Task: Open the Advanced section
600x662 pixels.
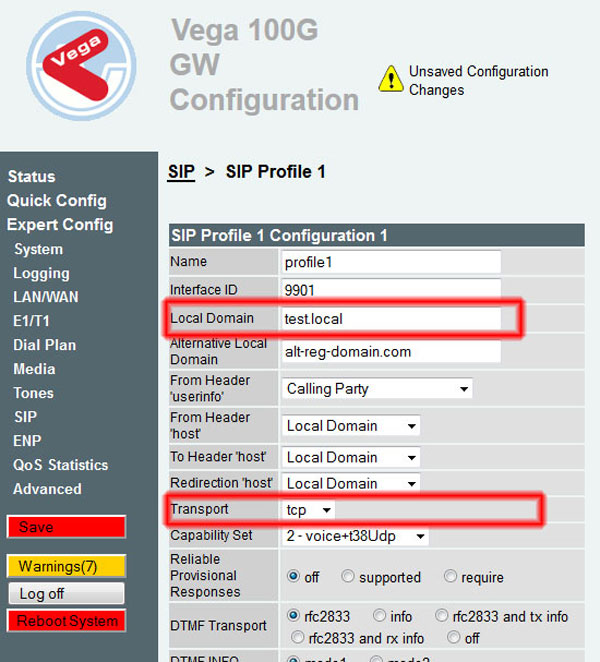Action: coord(47,489)
